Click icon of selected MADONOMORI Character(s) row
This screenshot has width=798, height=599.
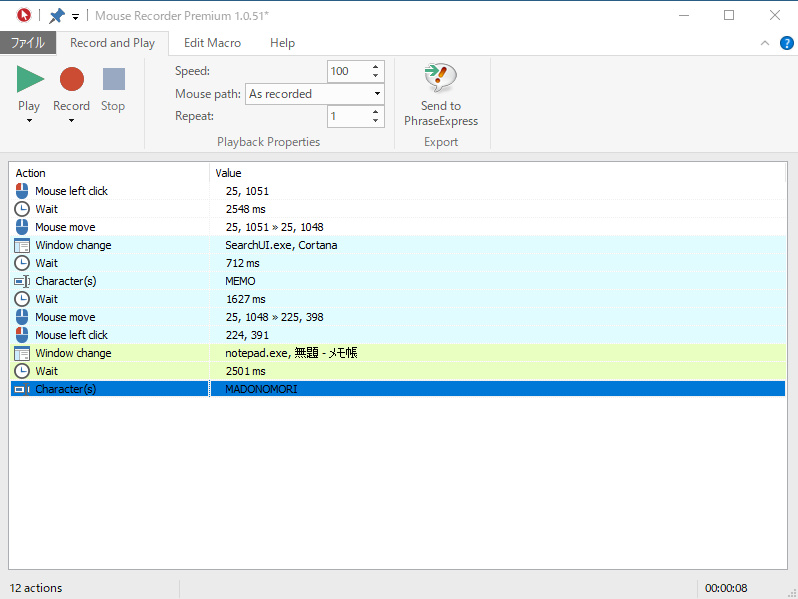[22, 389]
